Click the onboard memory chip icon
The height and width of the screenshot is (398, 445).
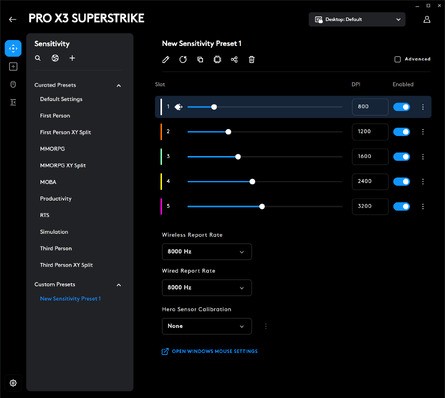coord(217,60)
